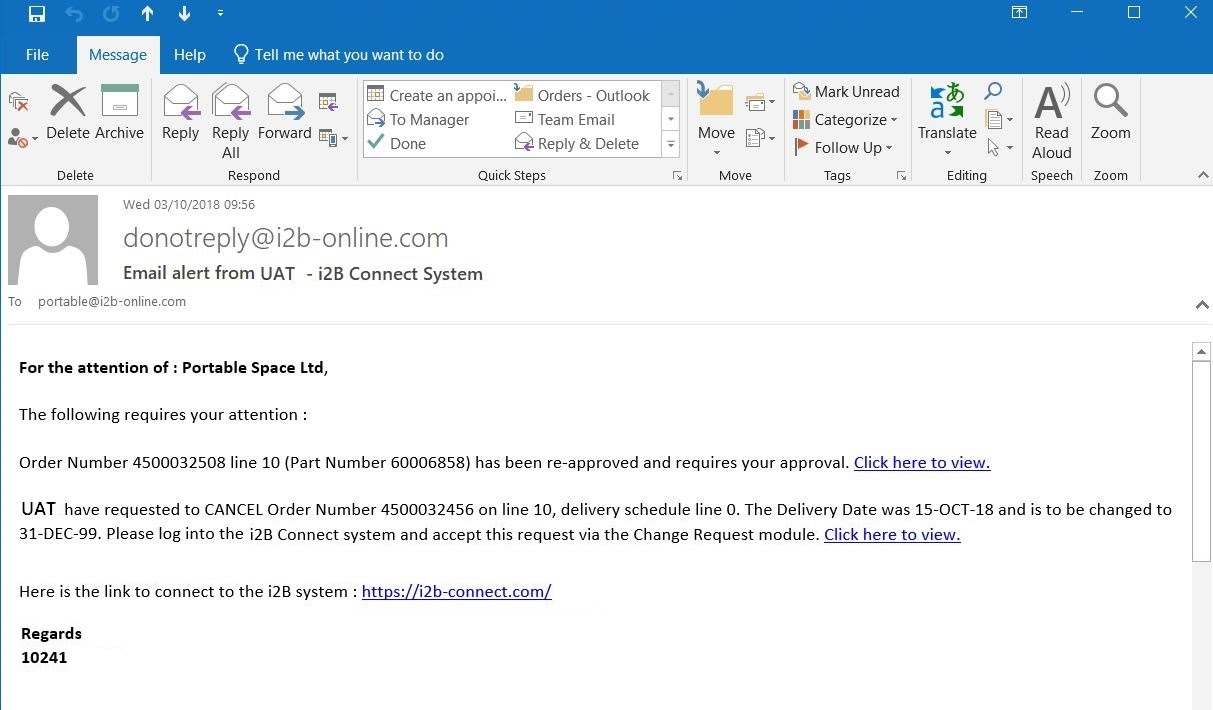
Task: Click the Undo arrow in the quick access toolbar
Action: (x=73, y=14)
